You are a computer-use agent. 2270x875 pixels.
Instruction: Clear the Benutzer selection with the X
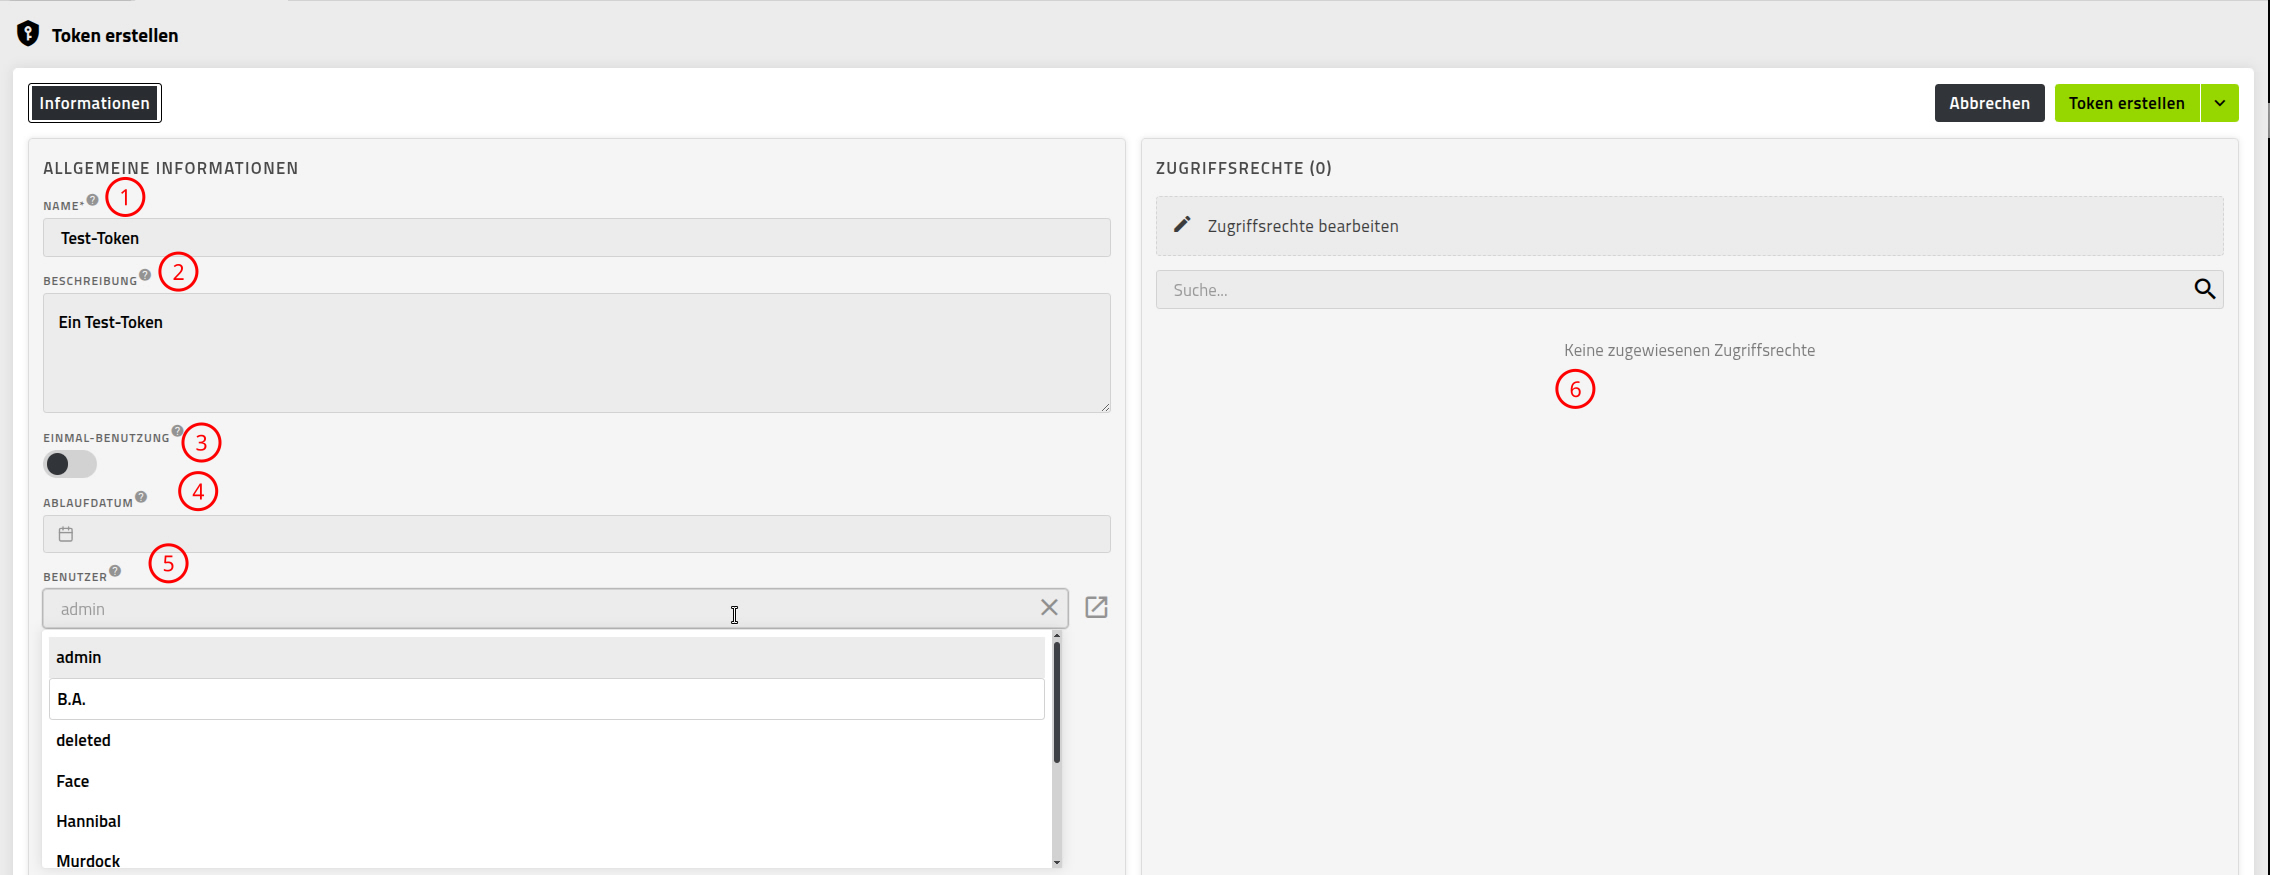1049,607
